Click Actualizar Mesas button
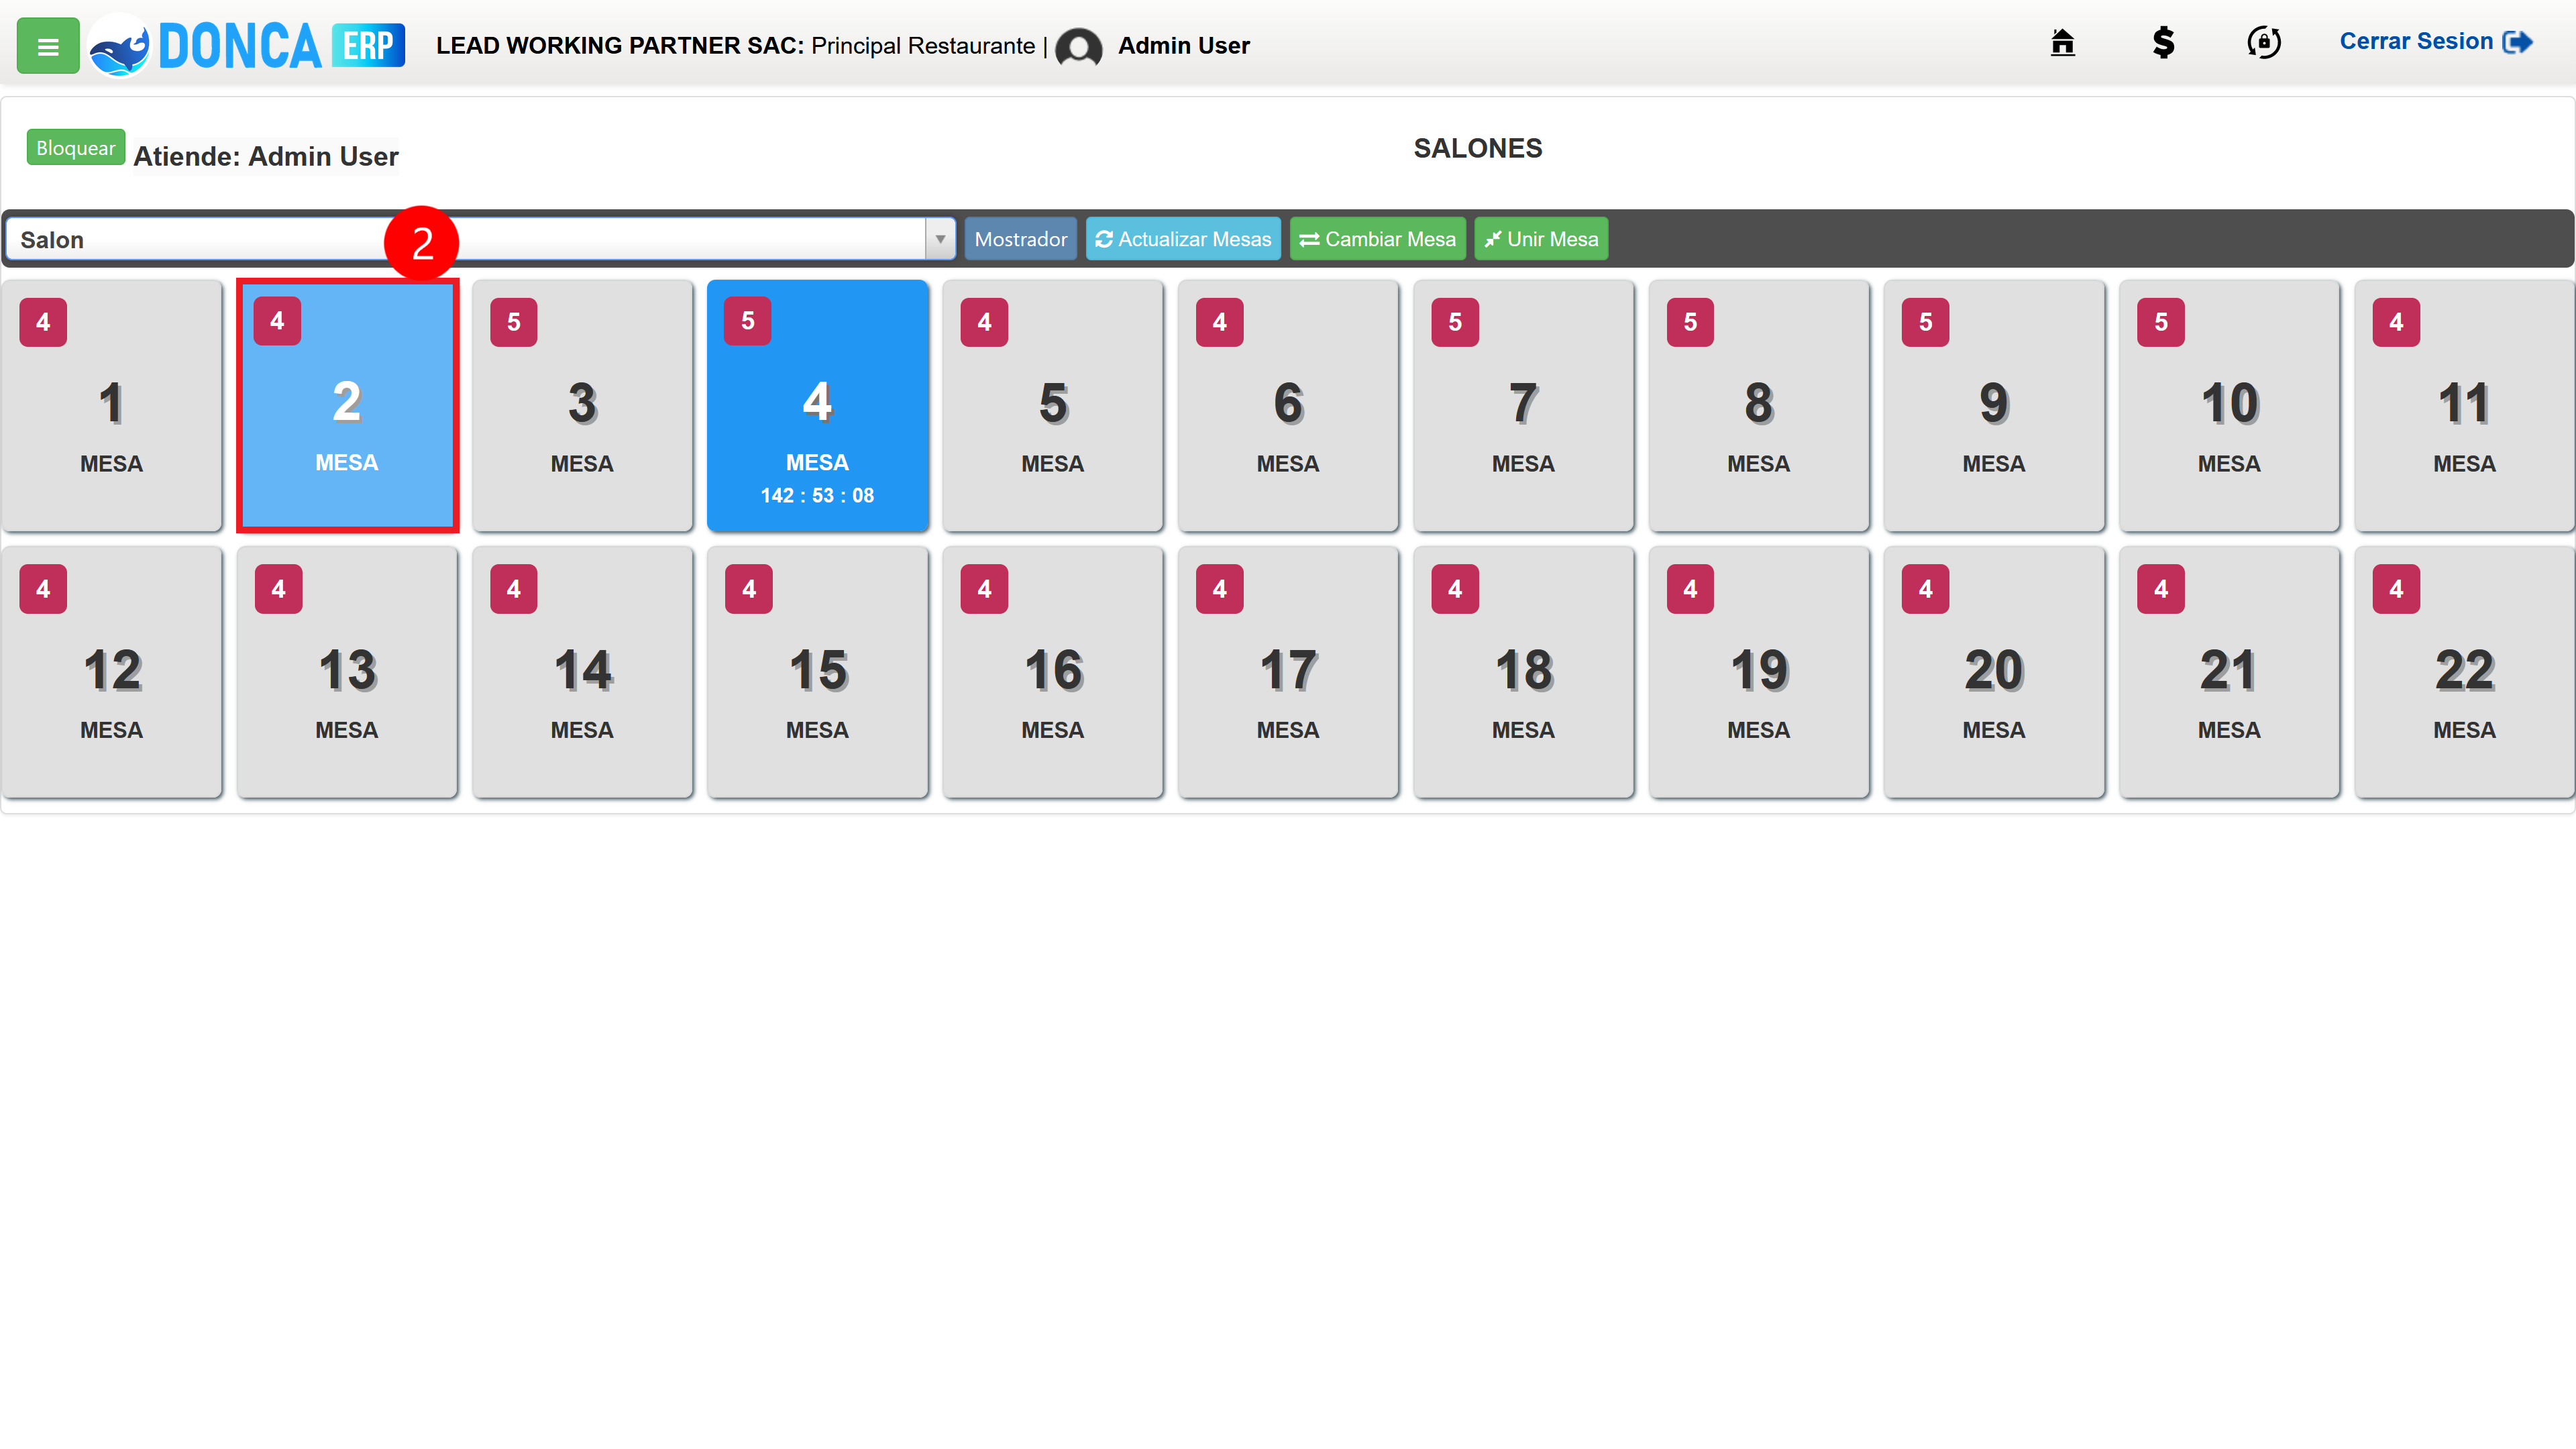 [x=1183, y=239]
